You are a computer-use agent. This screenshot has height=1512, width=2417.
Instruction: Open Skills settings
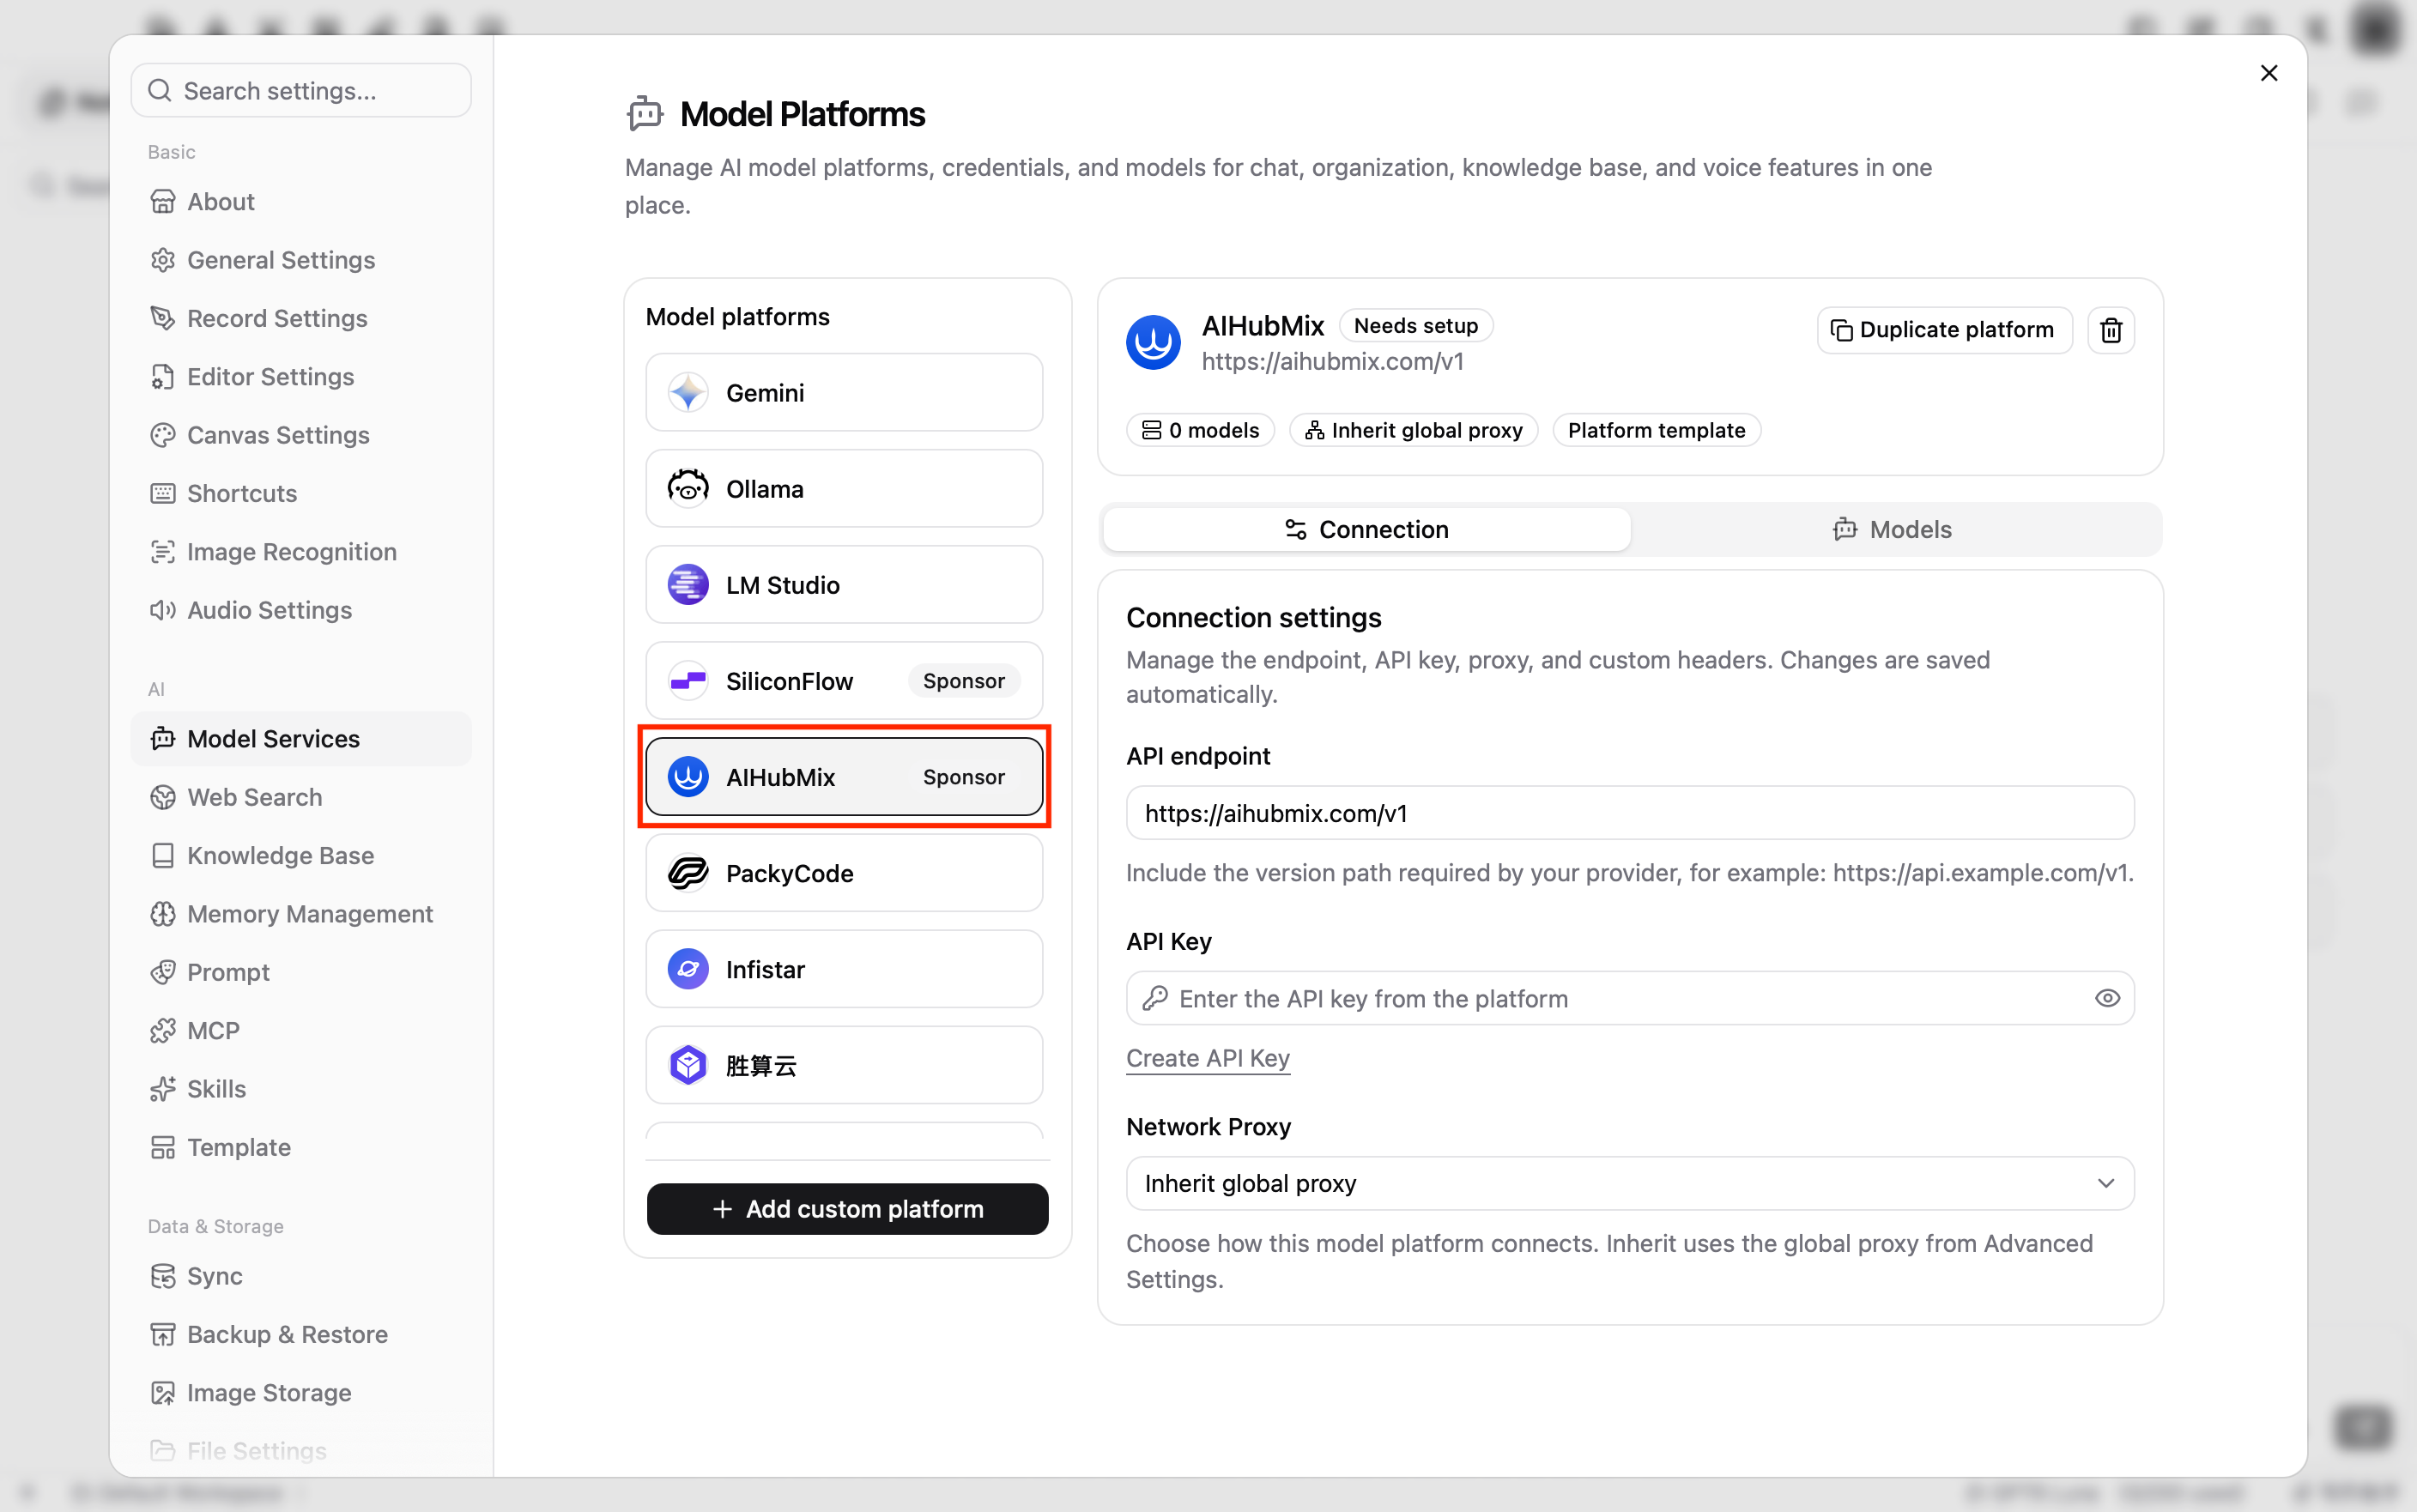[x=301, y=1089]
